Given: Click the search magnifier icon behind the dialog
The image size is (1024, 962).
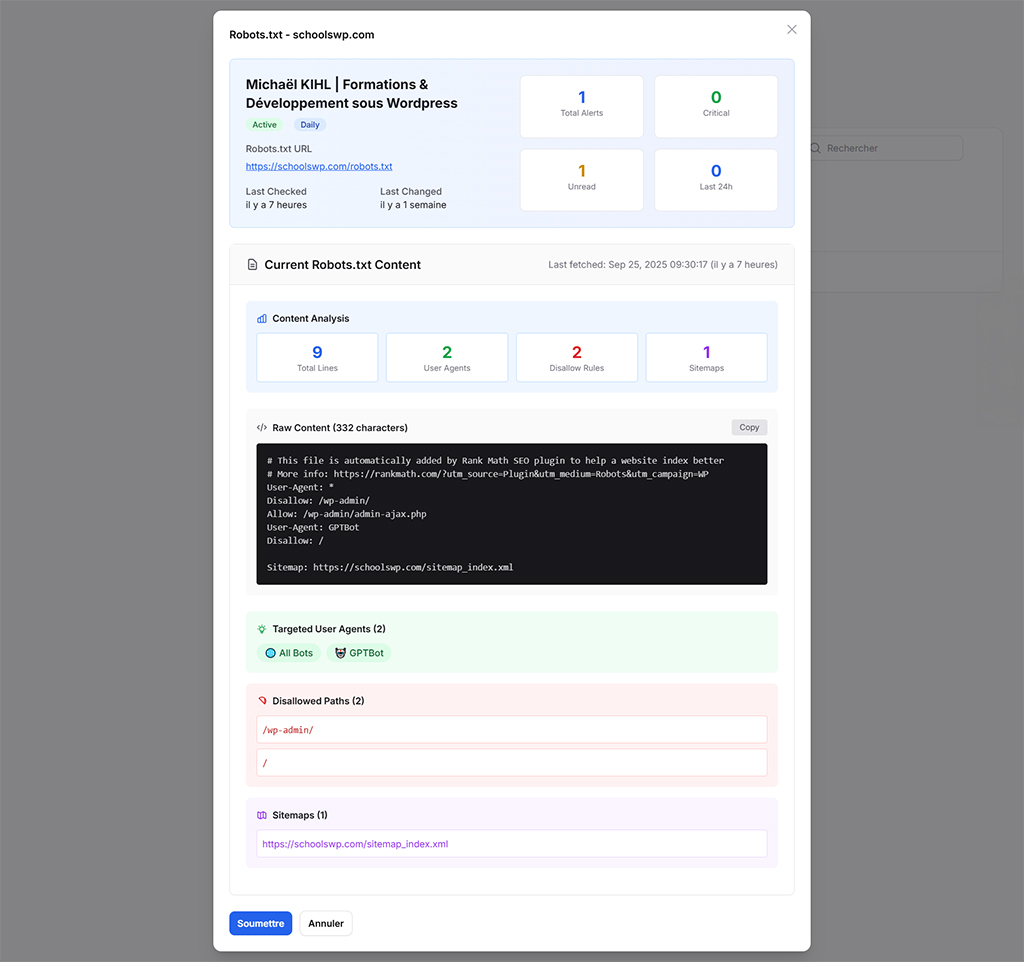Looking at the screenshot, I should point(816,148).
